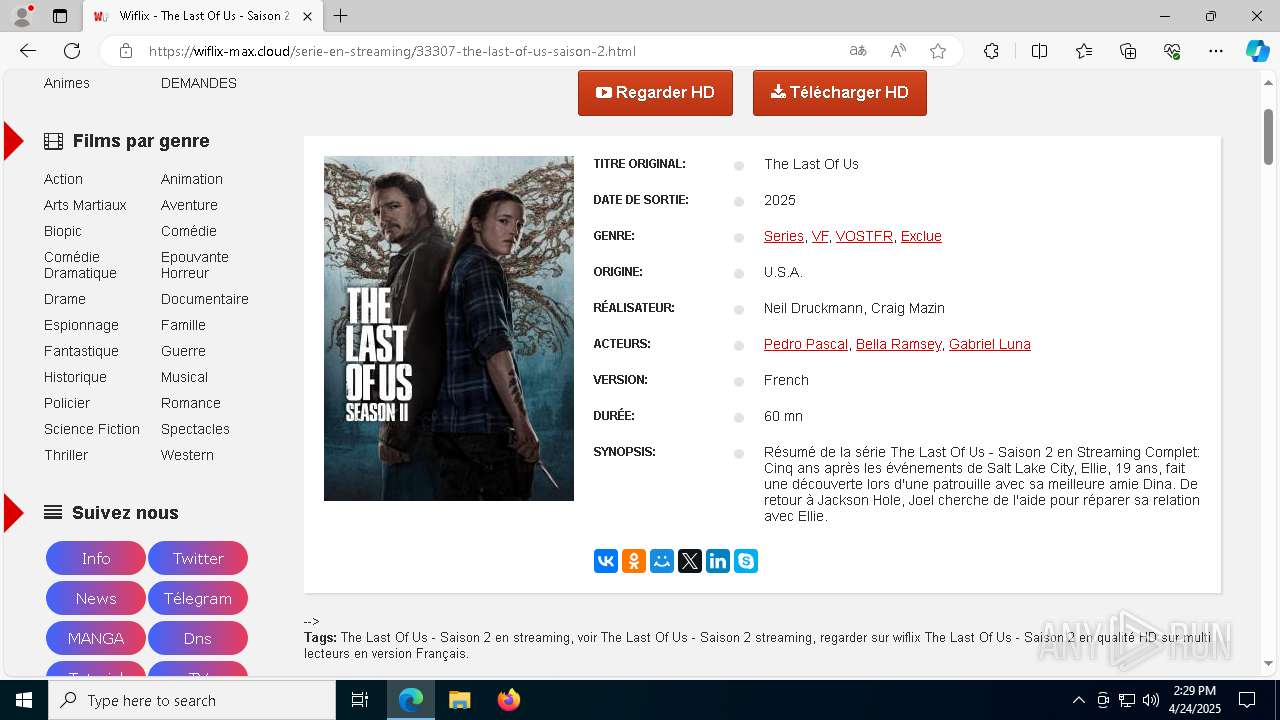Select the Wiflix Last Of Us tab
The width and height of the screenshot is (1280, 720).
(203, 16)
